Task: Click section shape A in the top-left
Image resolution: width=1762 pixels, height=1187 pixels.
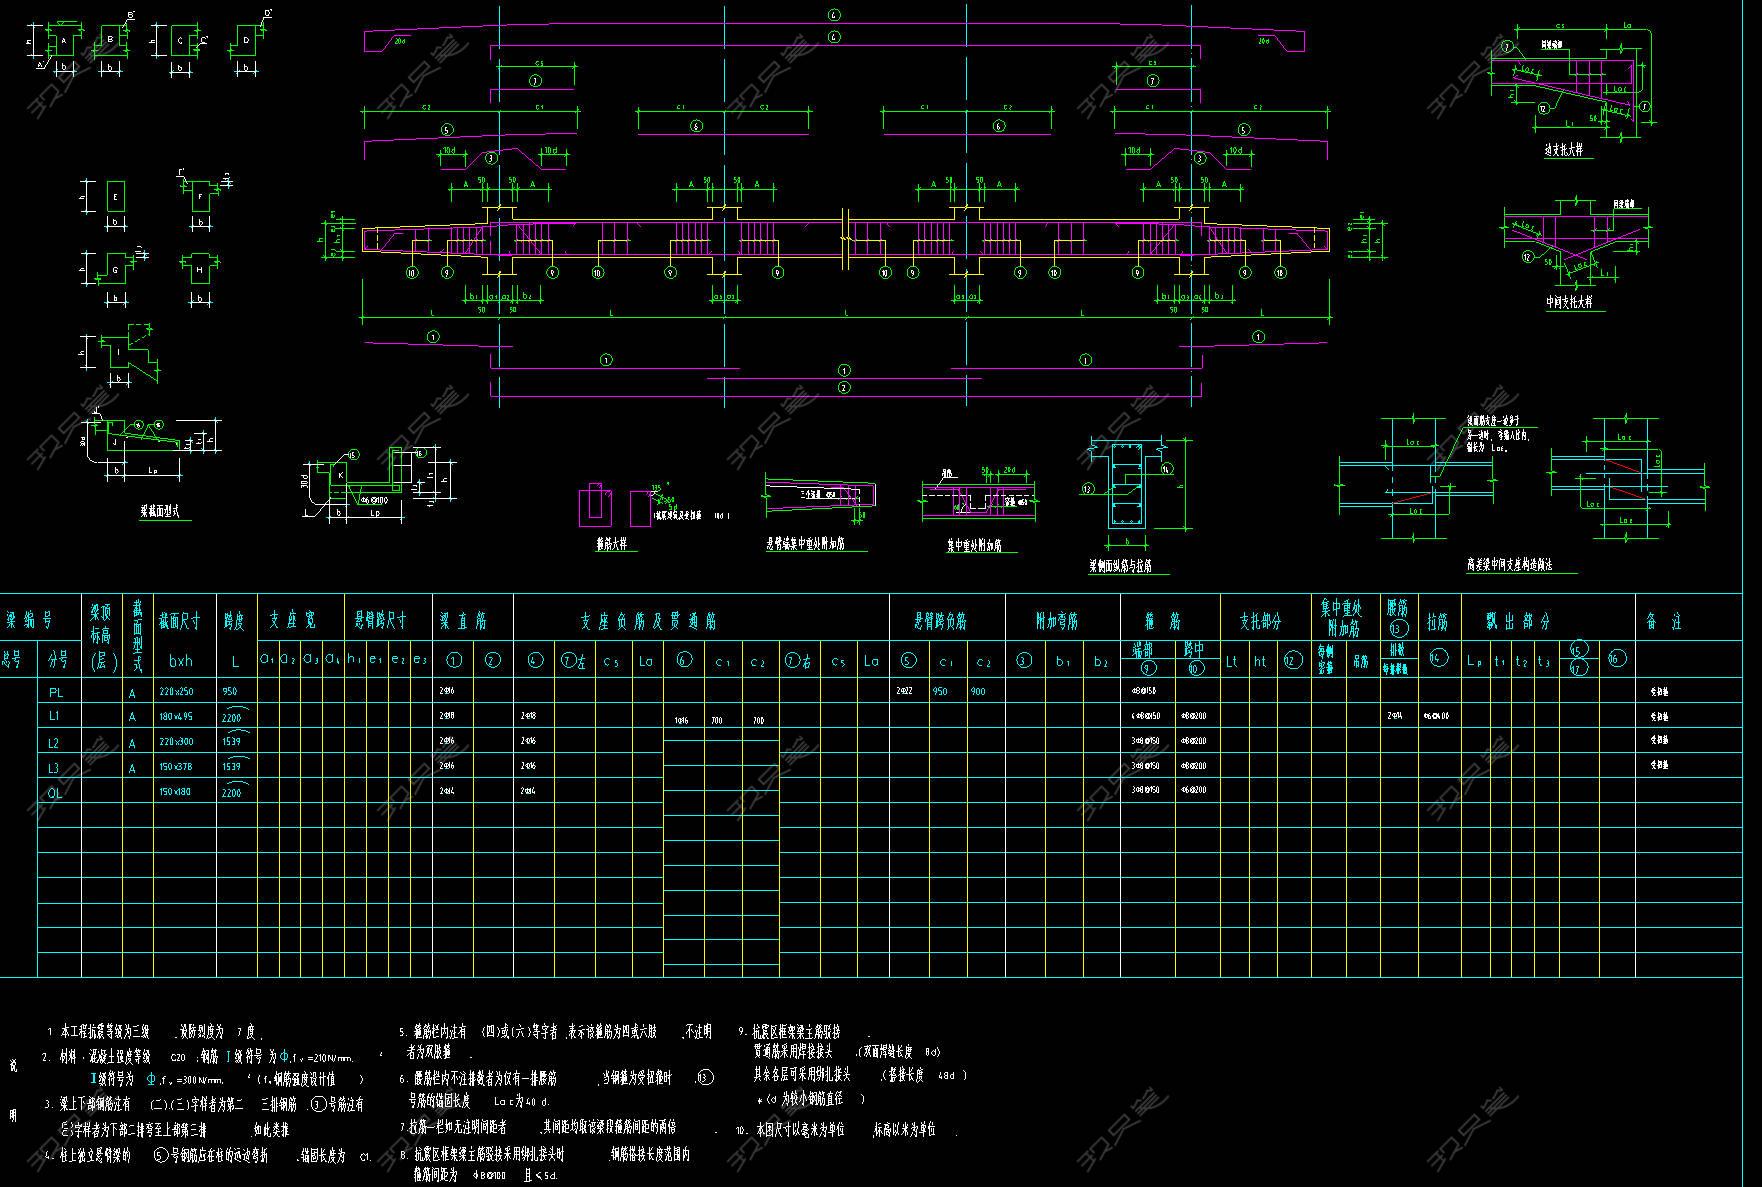Action: pyautogui.click(x=63, y=41)
